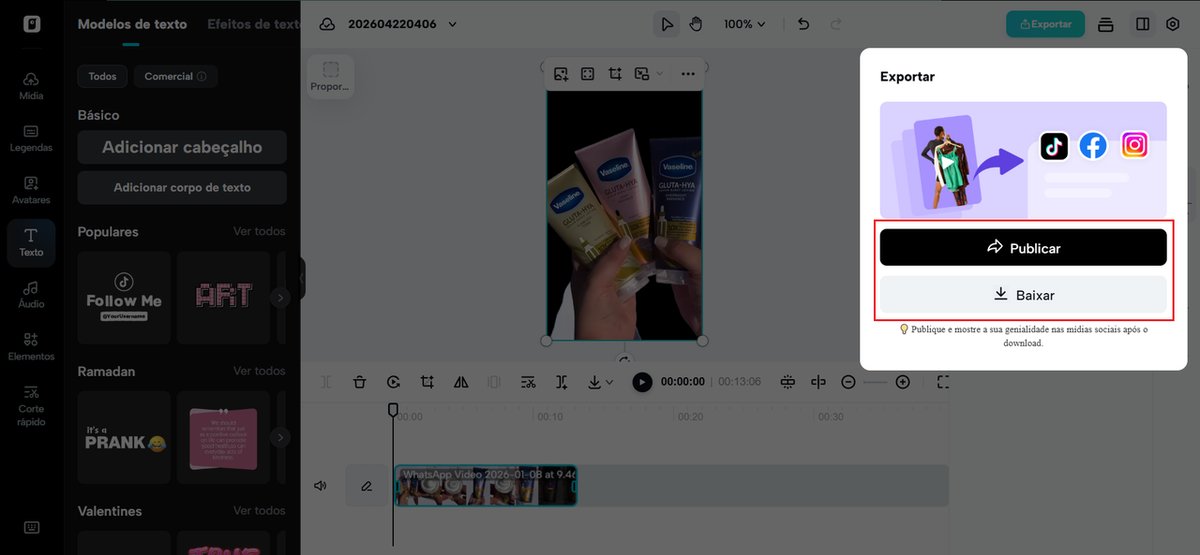Click the timeline crop icon

point(428,382)
